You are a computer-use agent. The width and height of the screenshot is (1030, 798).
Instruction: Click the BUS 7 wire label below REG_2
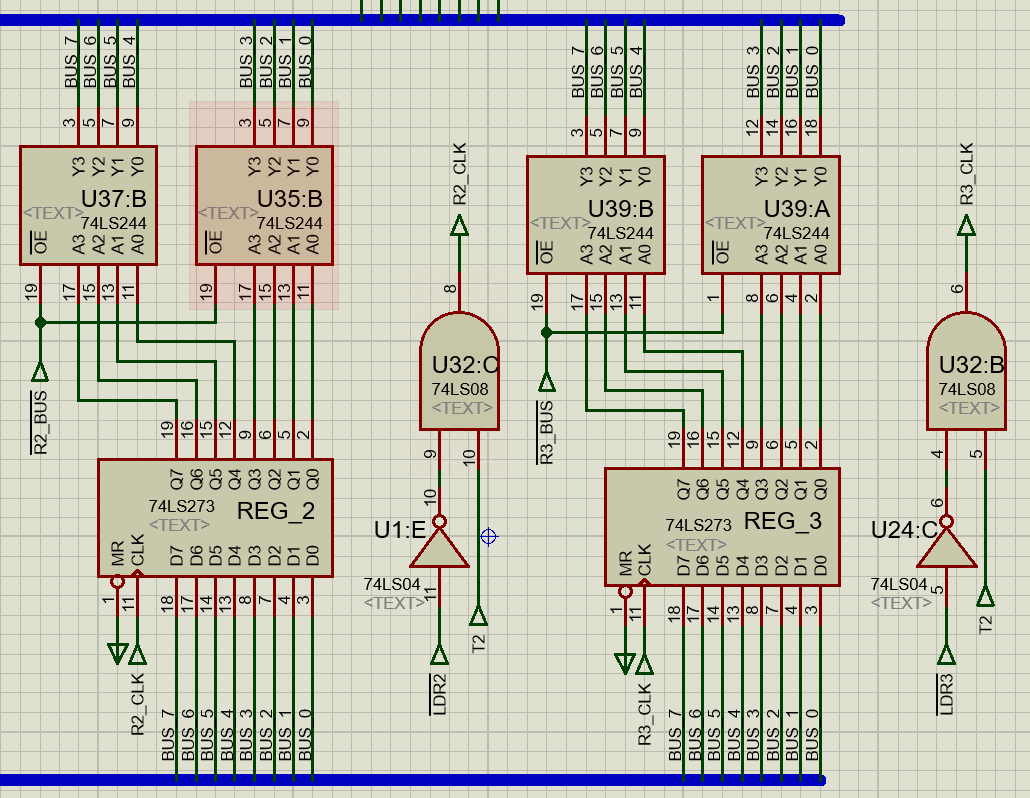(168, 735)
